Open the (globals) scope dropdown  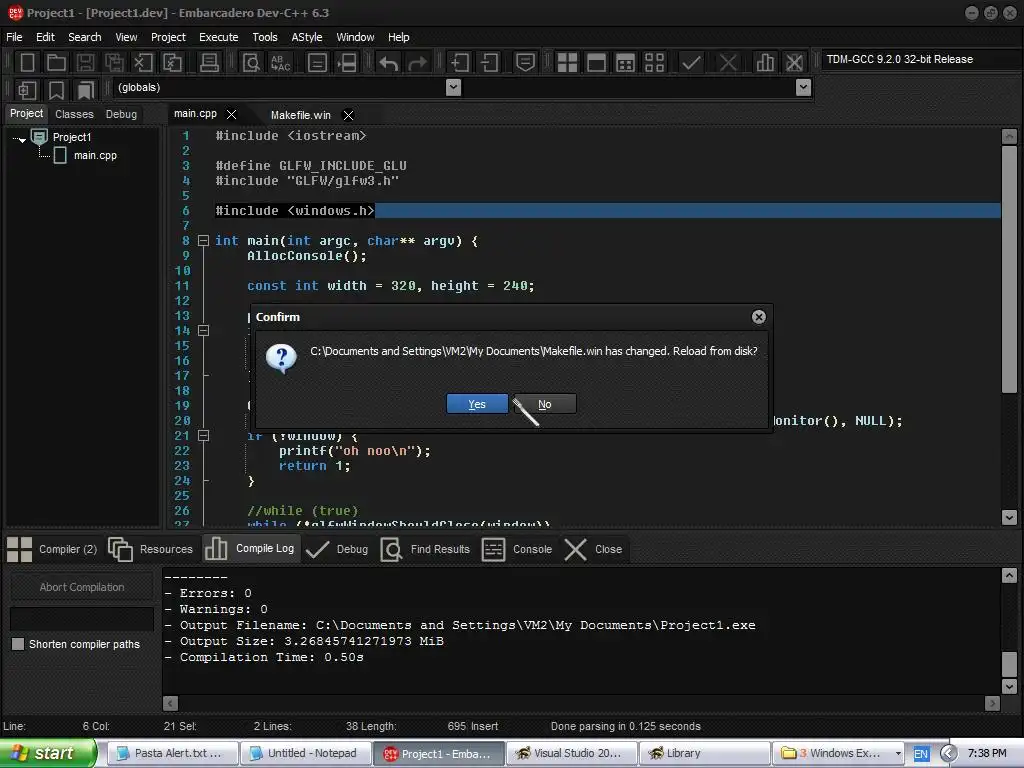point(453,88)
